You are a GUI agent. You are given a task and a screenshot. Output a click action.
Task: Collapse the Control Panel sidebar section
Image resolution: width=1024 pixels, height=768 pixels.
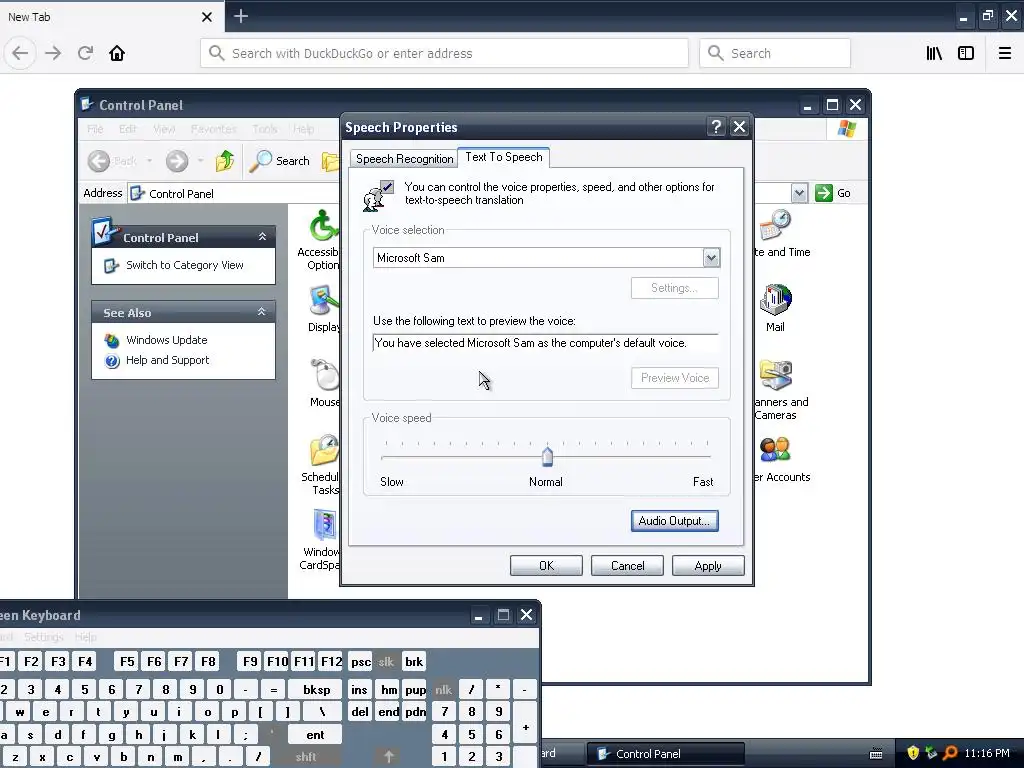(262, 236)
